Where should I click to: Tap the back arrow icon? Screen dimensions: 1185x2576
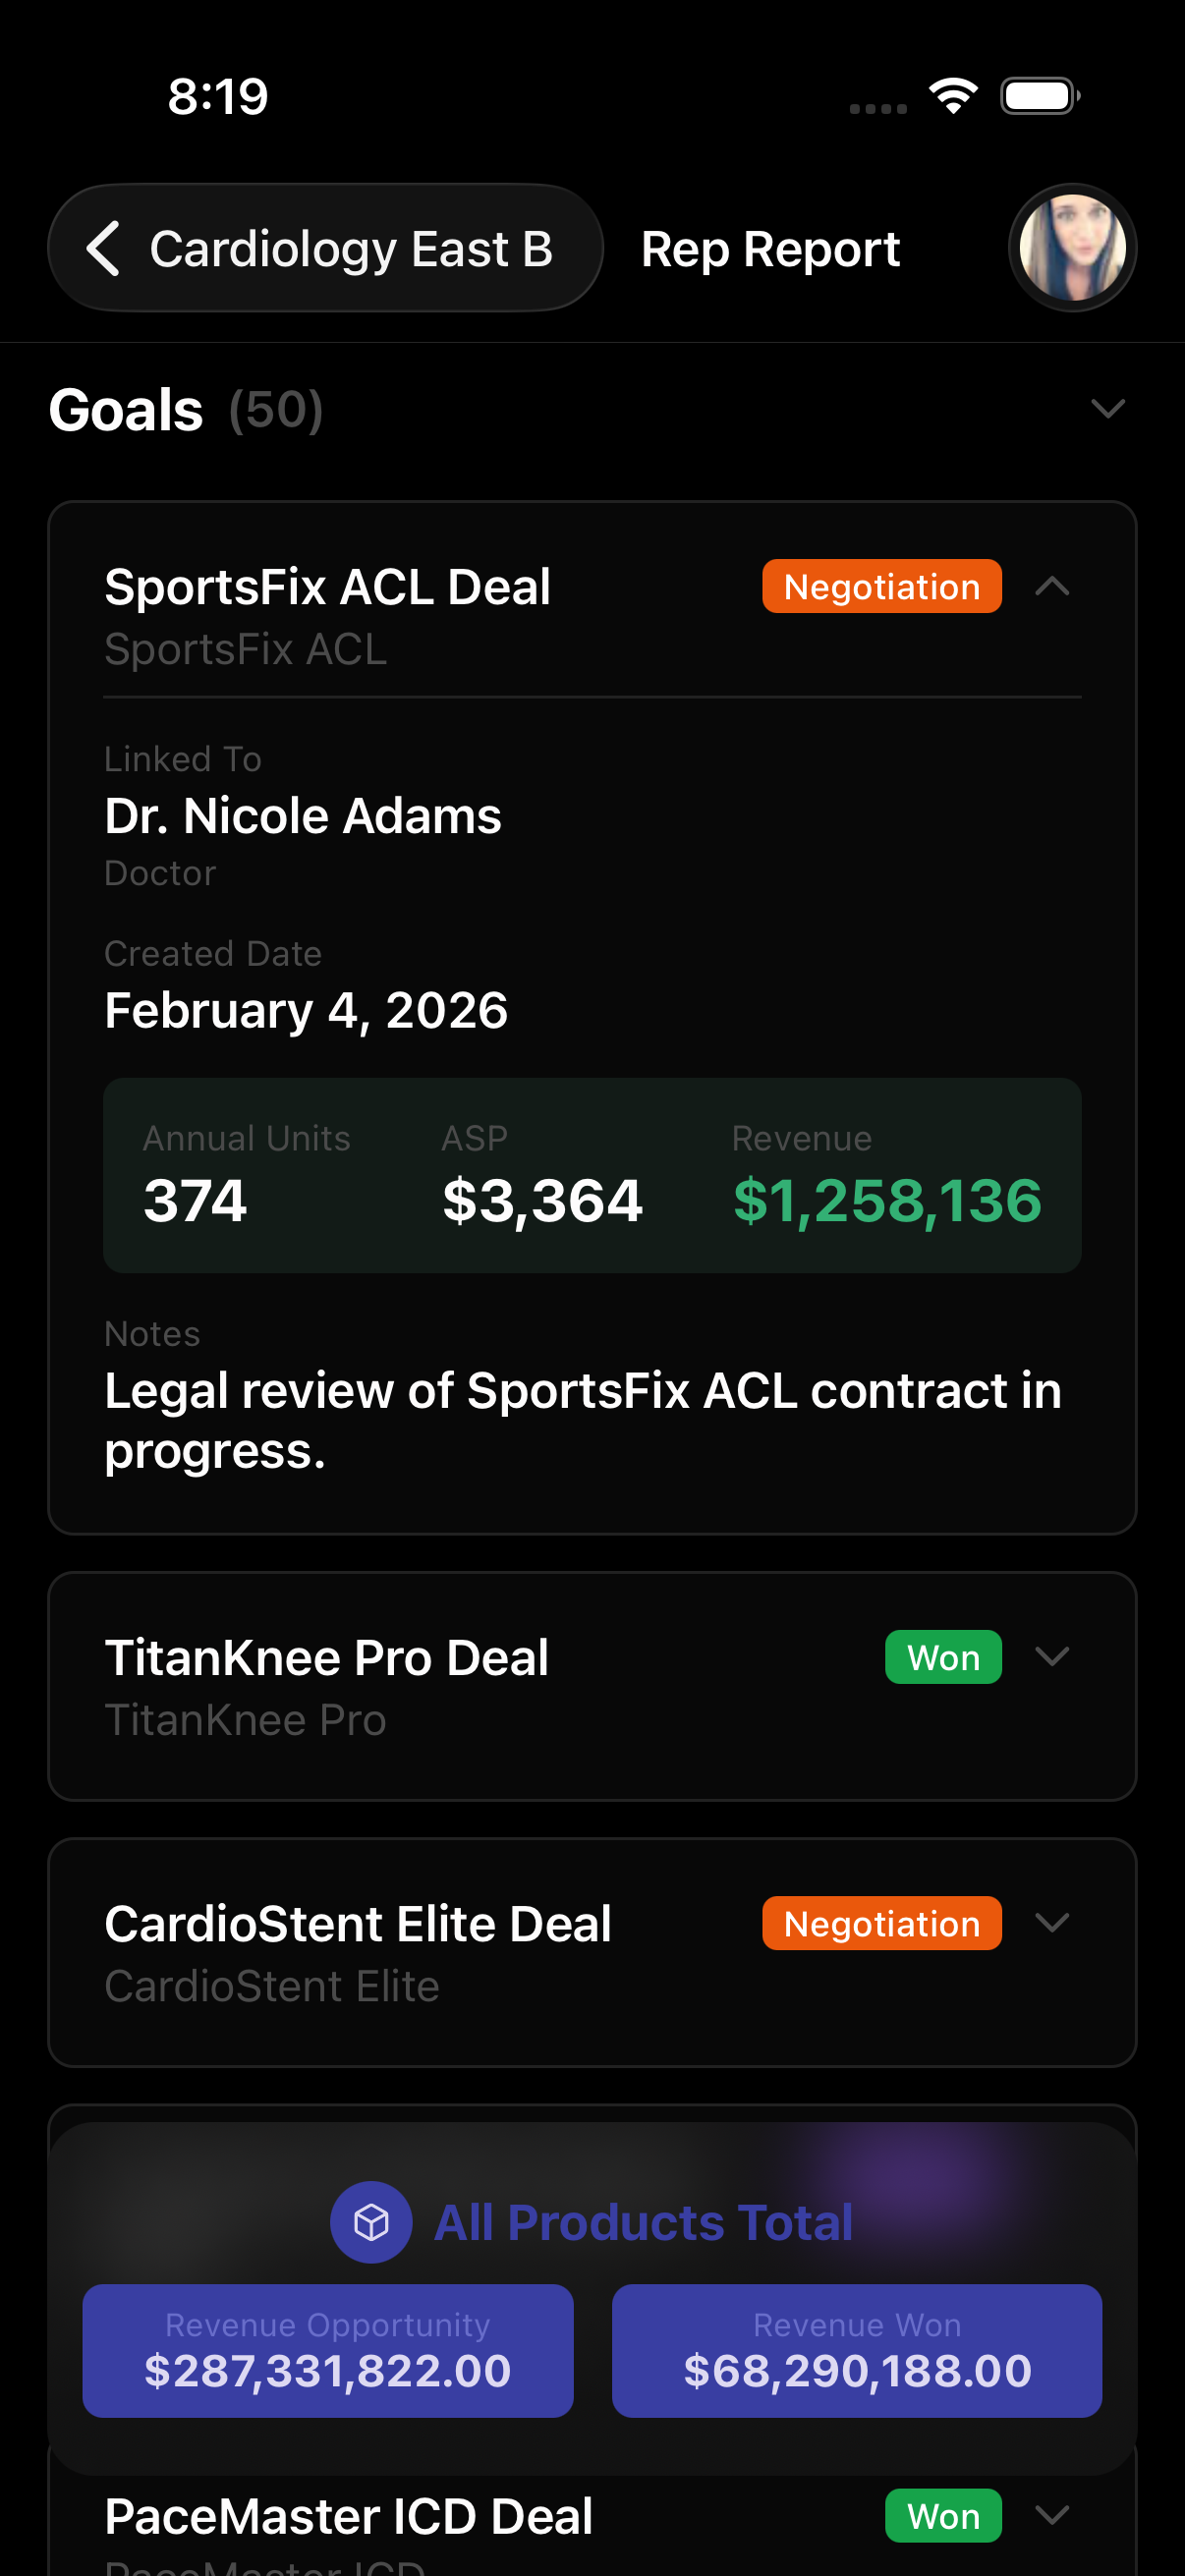104,248
